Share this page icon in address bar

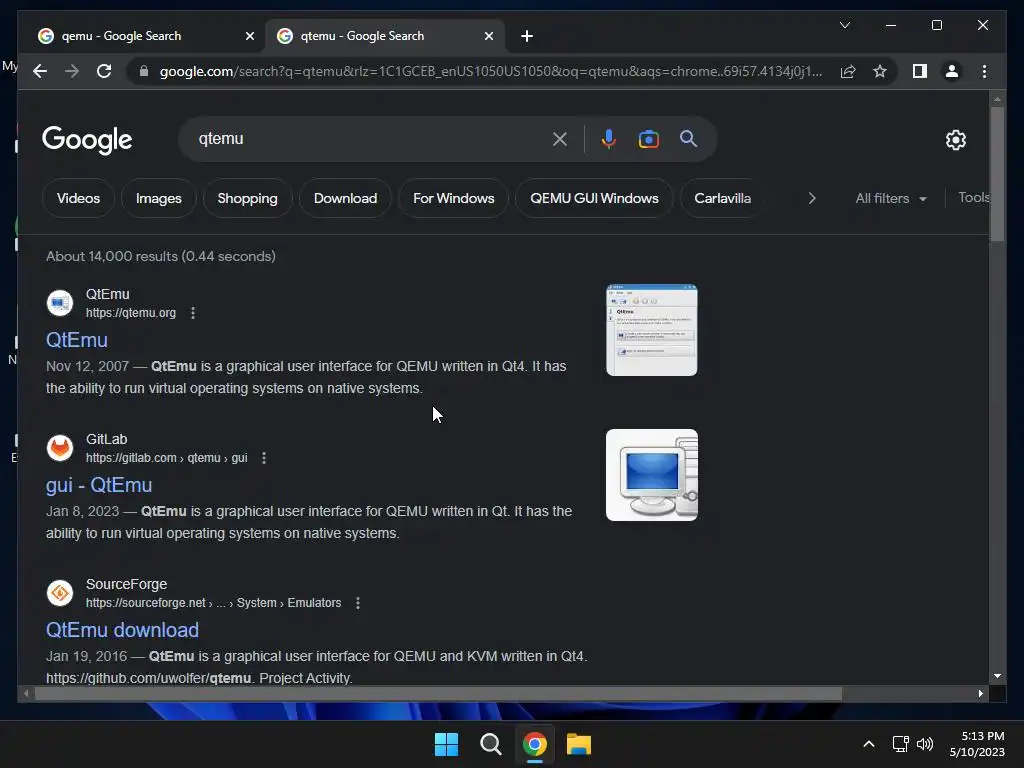(848, 71)
